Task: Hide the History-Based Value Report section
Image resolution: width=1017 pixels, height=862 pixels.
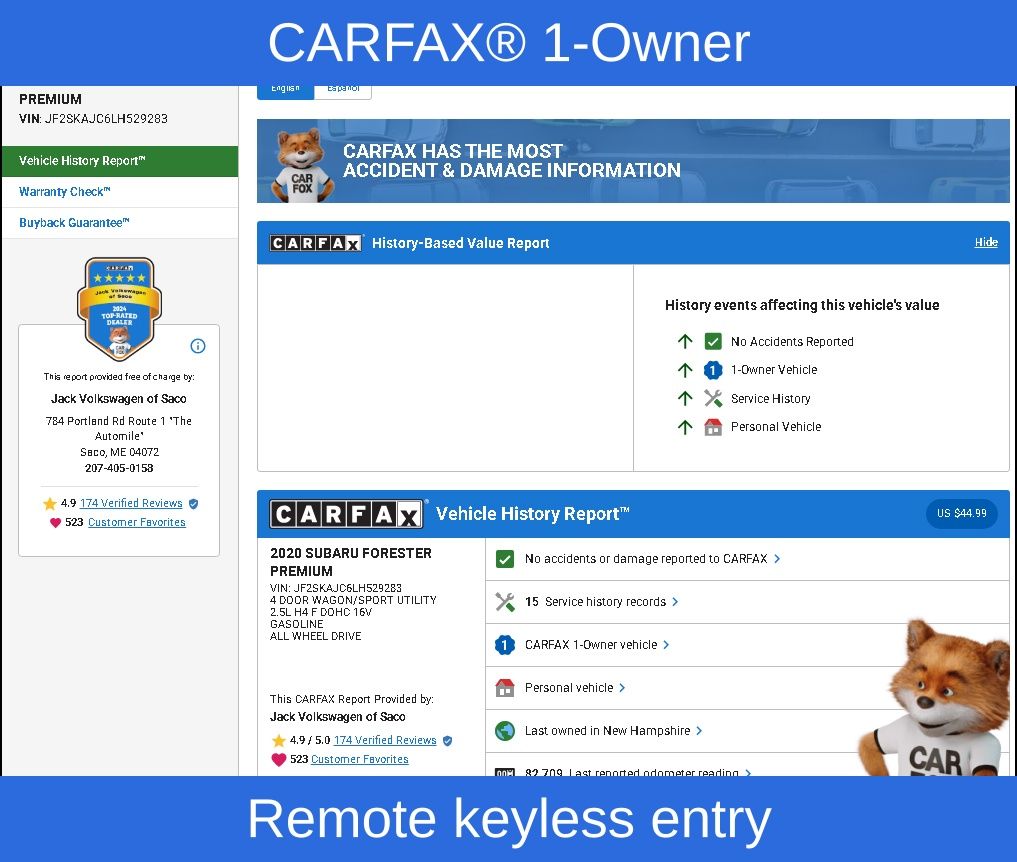Action: tap(986, 243)
